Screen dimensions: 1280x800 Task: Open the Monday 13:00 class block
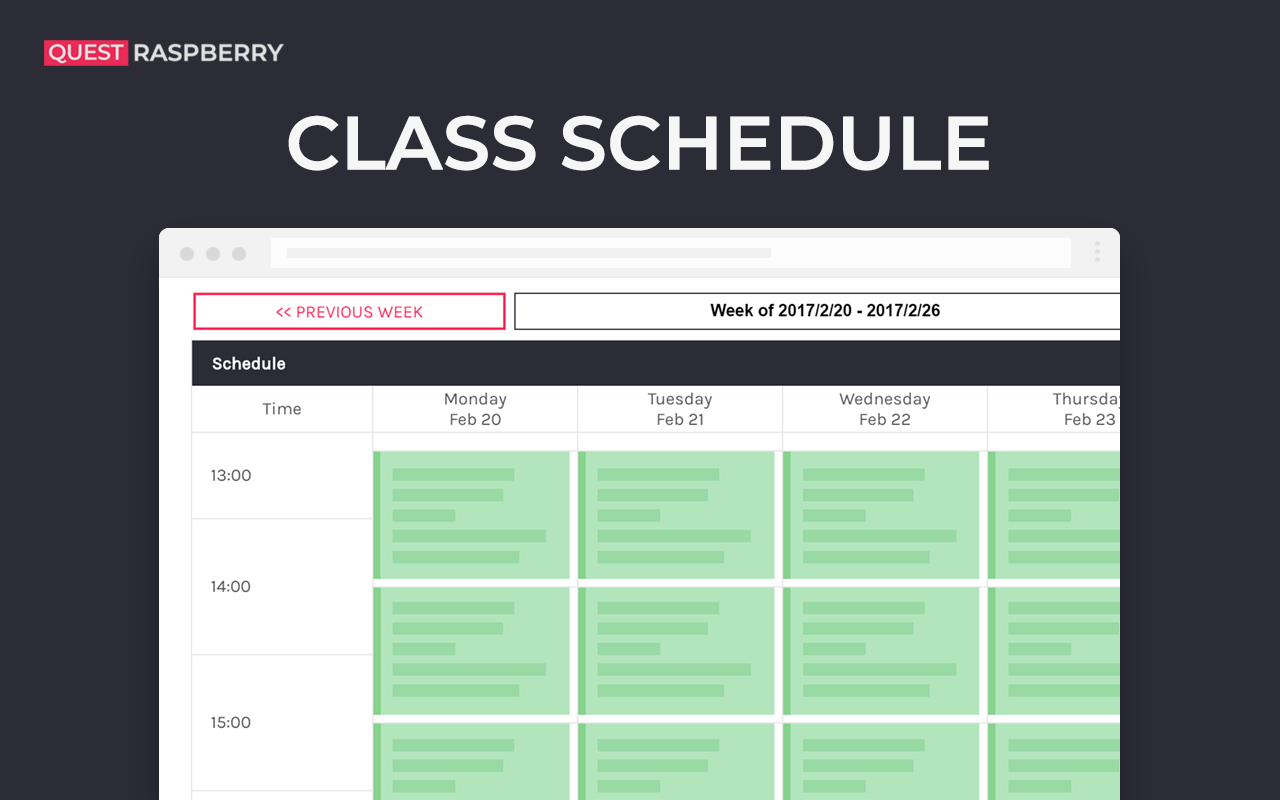click(473, 515)
